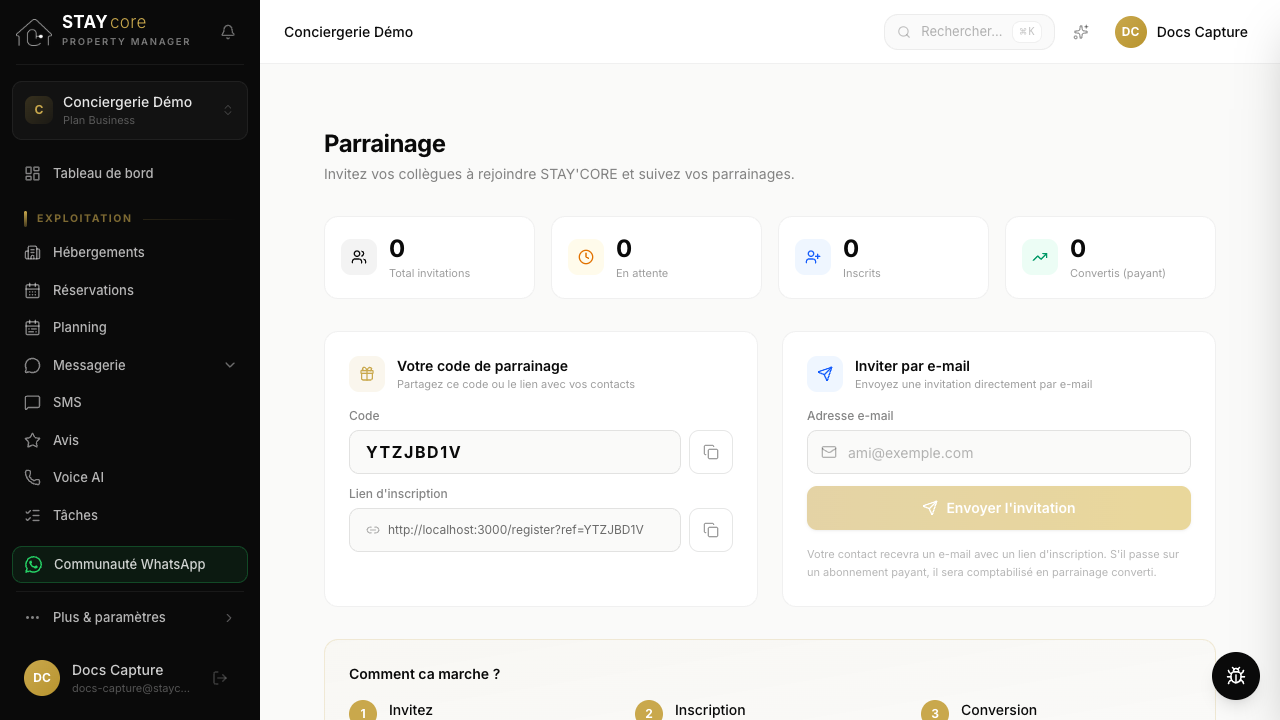The width and height of the screenshot is (1280, 720).
Task: Open the Tâches section
Action: click(x=130, y=515)
